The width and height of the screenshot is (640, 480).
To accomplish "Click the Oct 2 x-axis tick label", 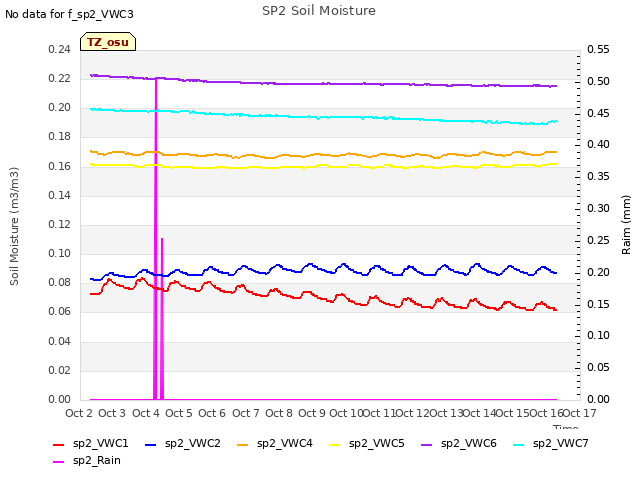I will (x=79, y=413).
